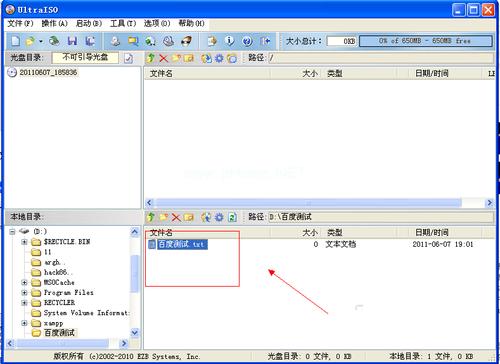This screenshot has height=364, width=500.
Task: Click the last icon in the disc pane toolbar
Action: point(232,58)
